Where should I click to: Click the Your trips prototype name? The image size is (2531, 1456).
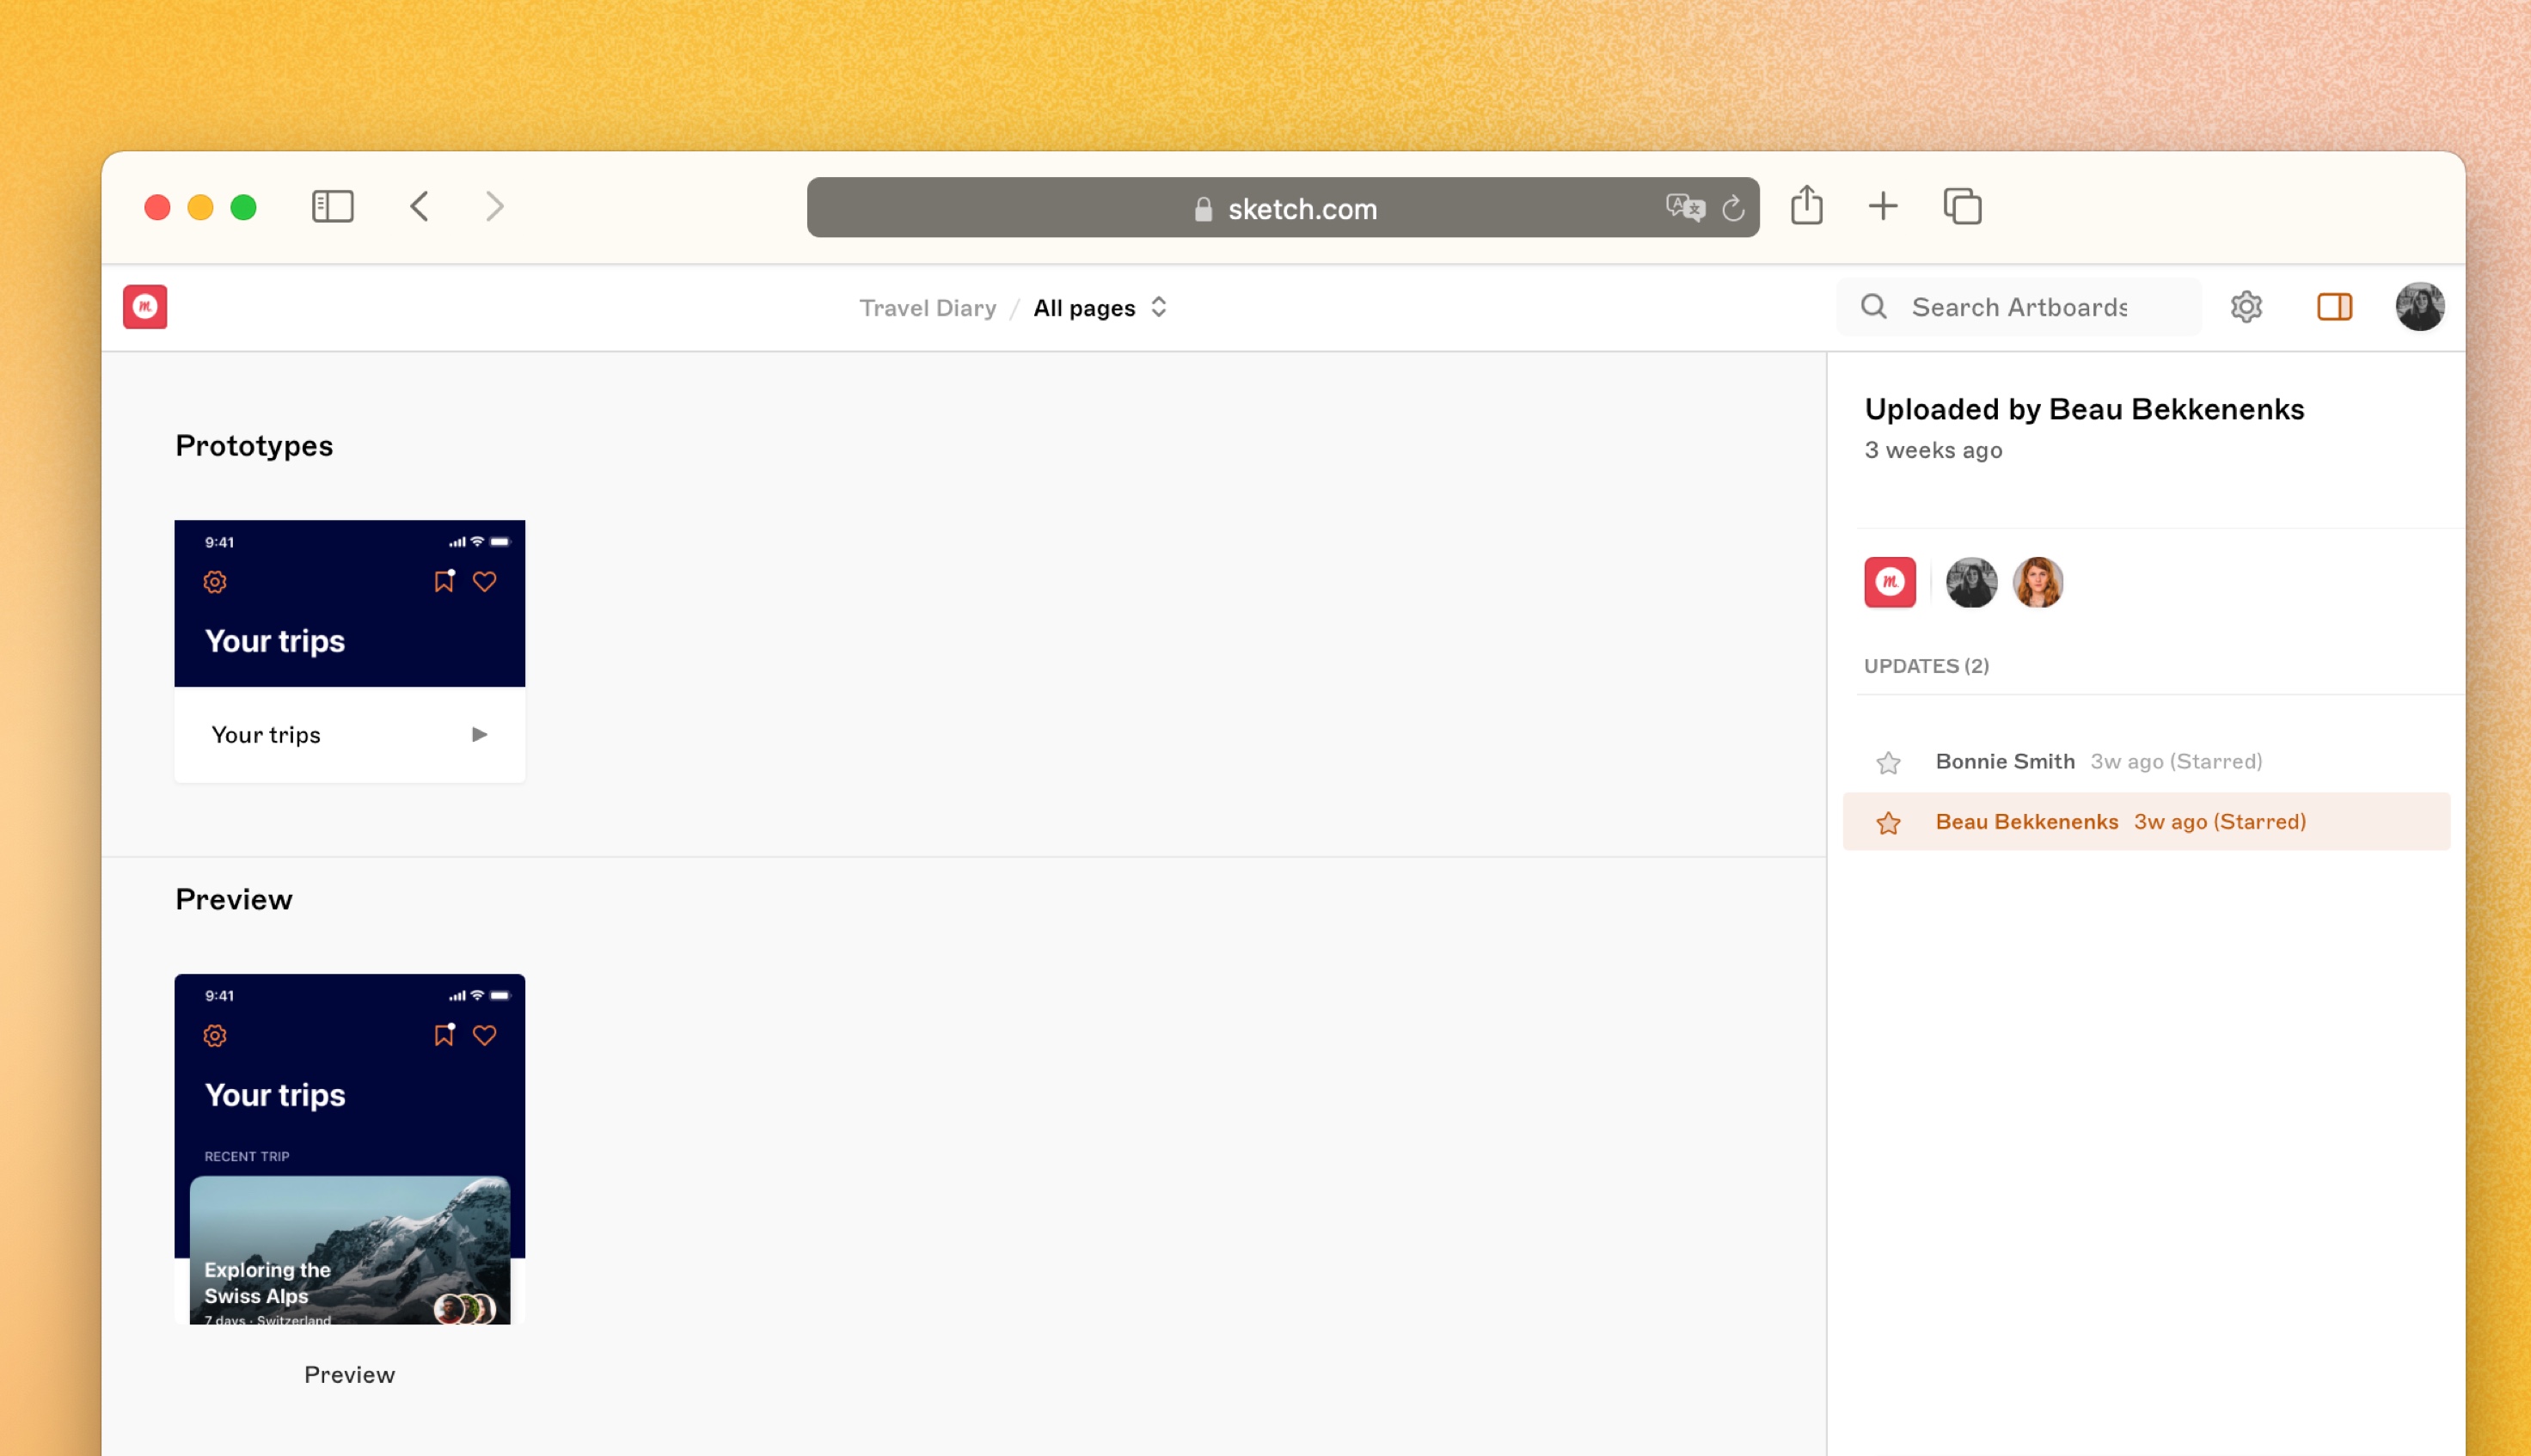pos(266,735)
